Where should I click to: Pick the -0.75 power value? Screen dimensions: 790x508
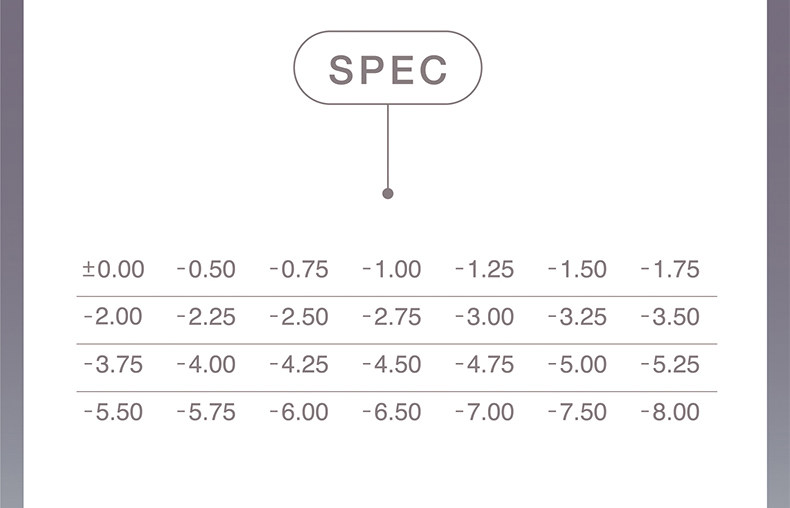pyautogui.click(x=299, y=270)
